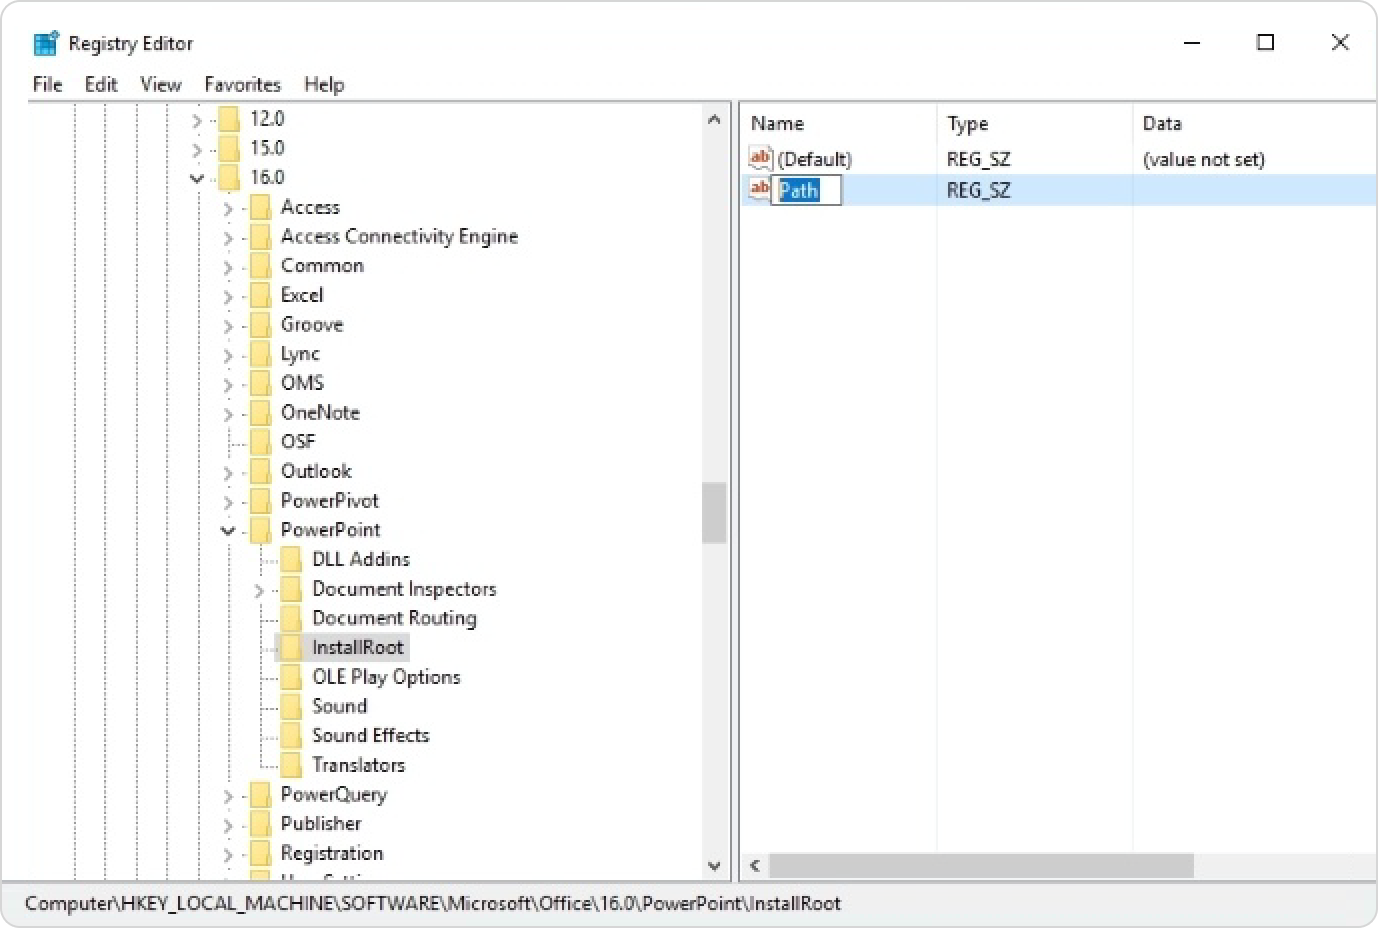Open the Edit menu
Image resolution: width=1378 pixels, height=928 pixels.
101,84
